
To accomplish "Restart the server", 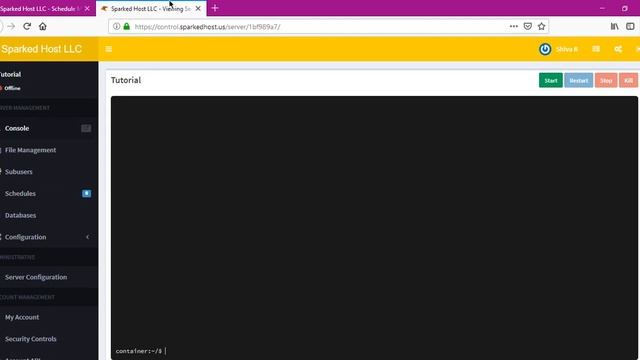I will [578, 80].
